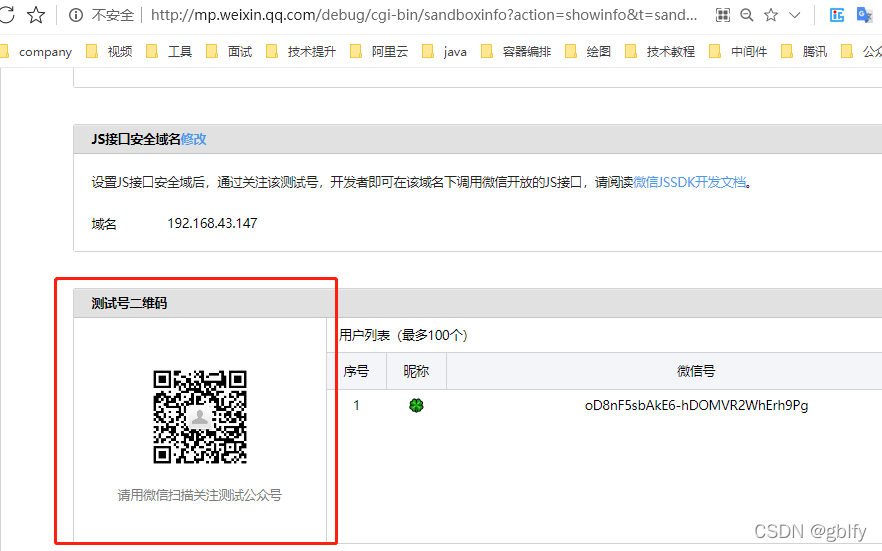Expand the address bar dropdown chevron

795,15
